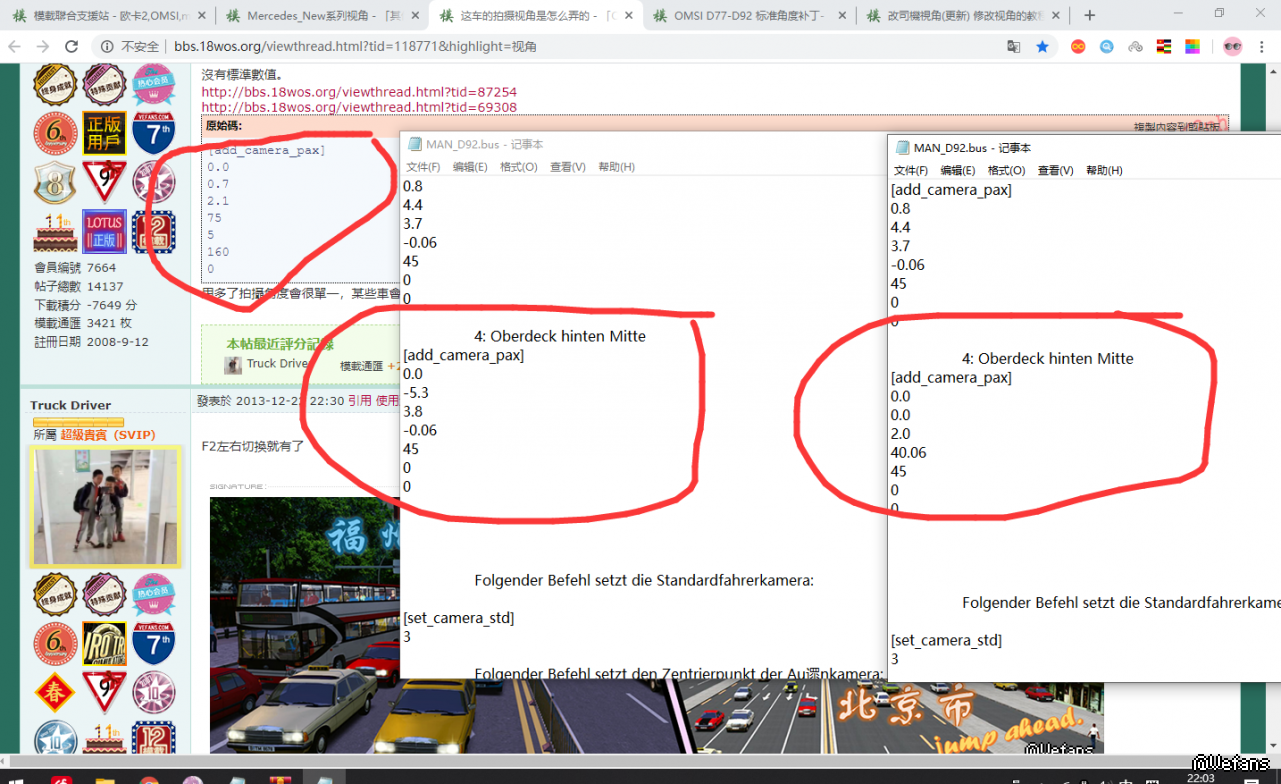Click the Chrome icon in the taskbar
Image resolution: width=1281 pixels, height=784 pixels.
(149, 780)
